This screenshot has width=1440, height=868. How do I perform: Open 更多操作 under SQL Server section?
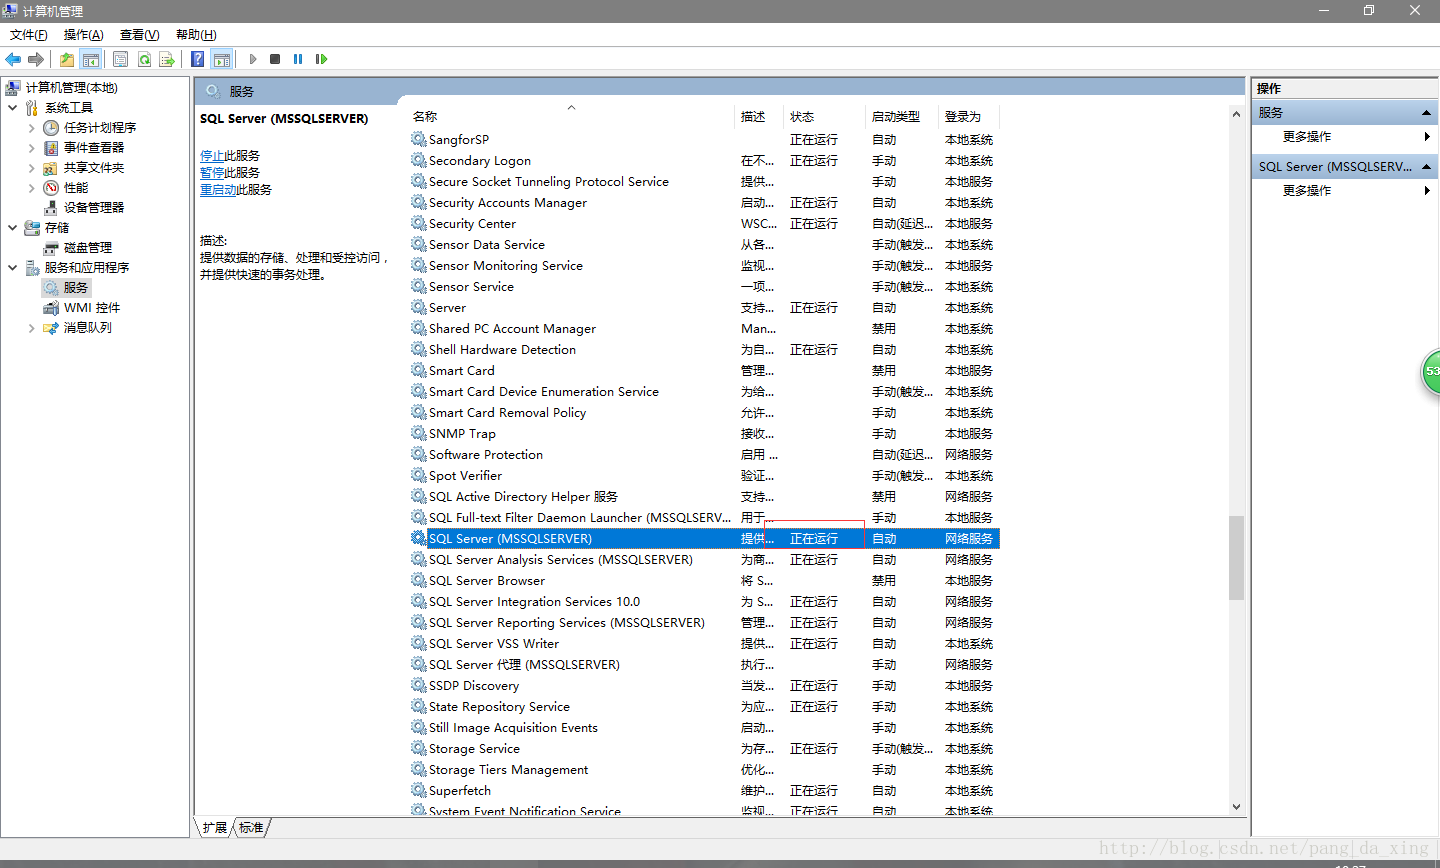(1307, 191)
